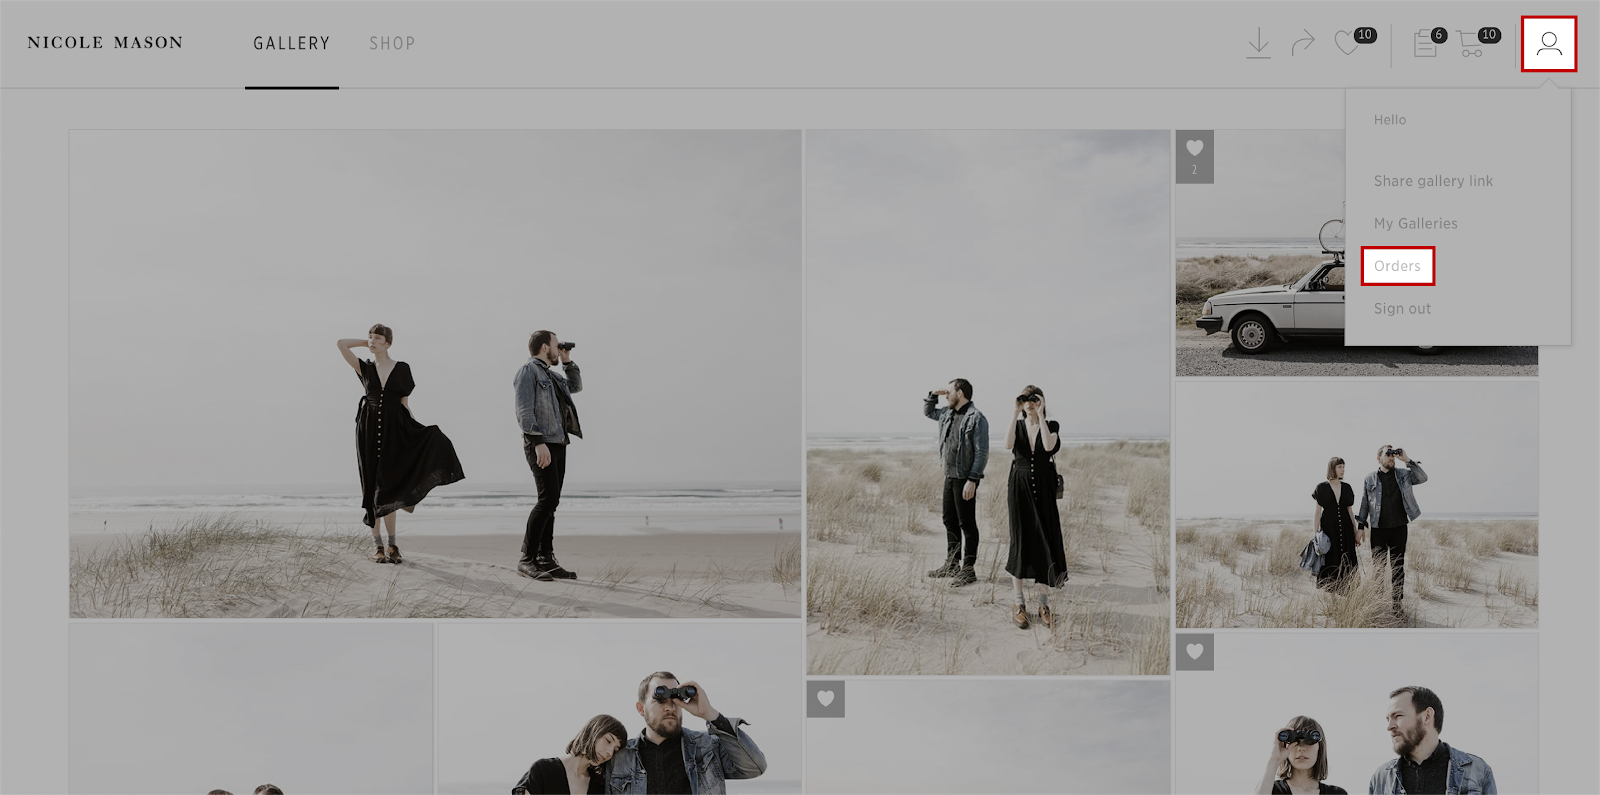
Task: Switch to the SHOP tab
Action: tap(392, 44)
